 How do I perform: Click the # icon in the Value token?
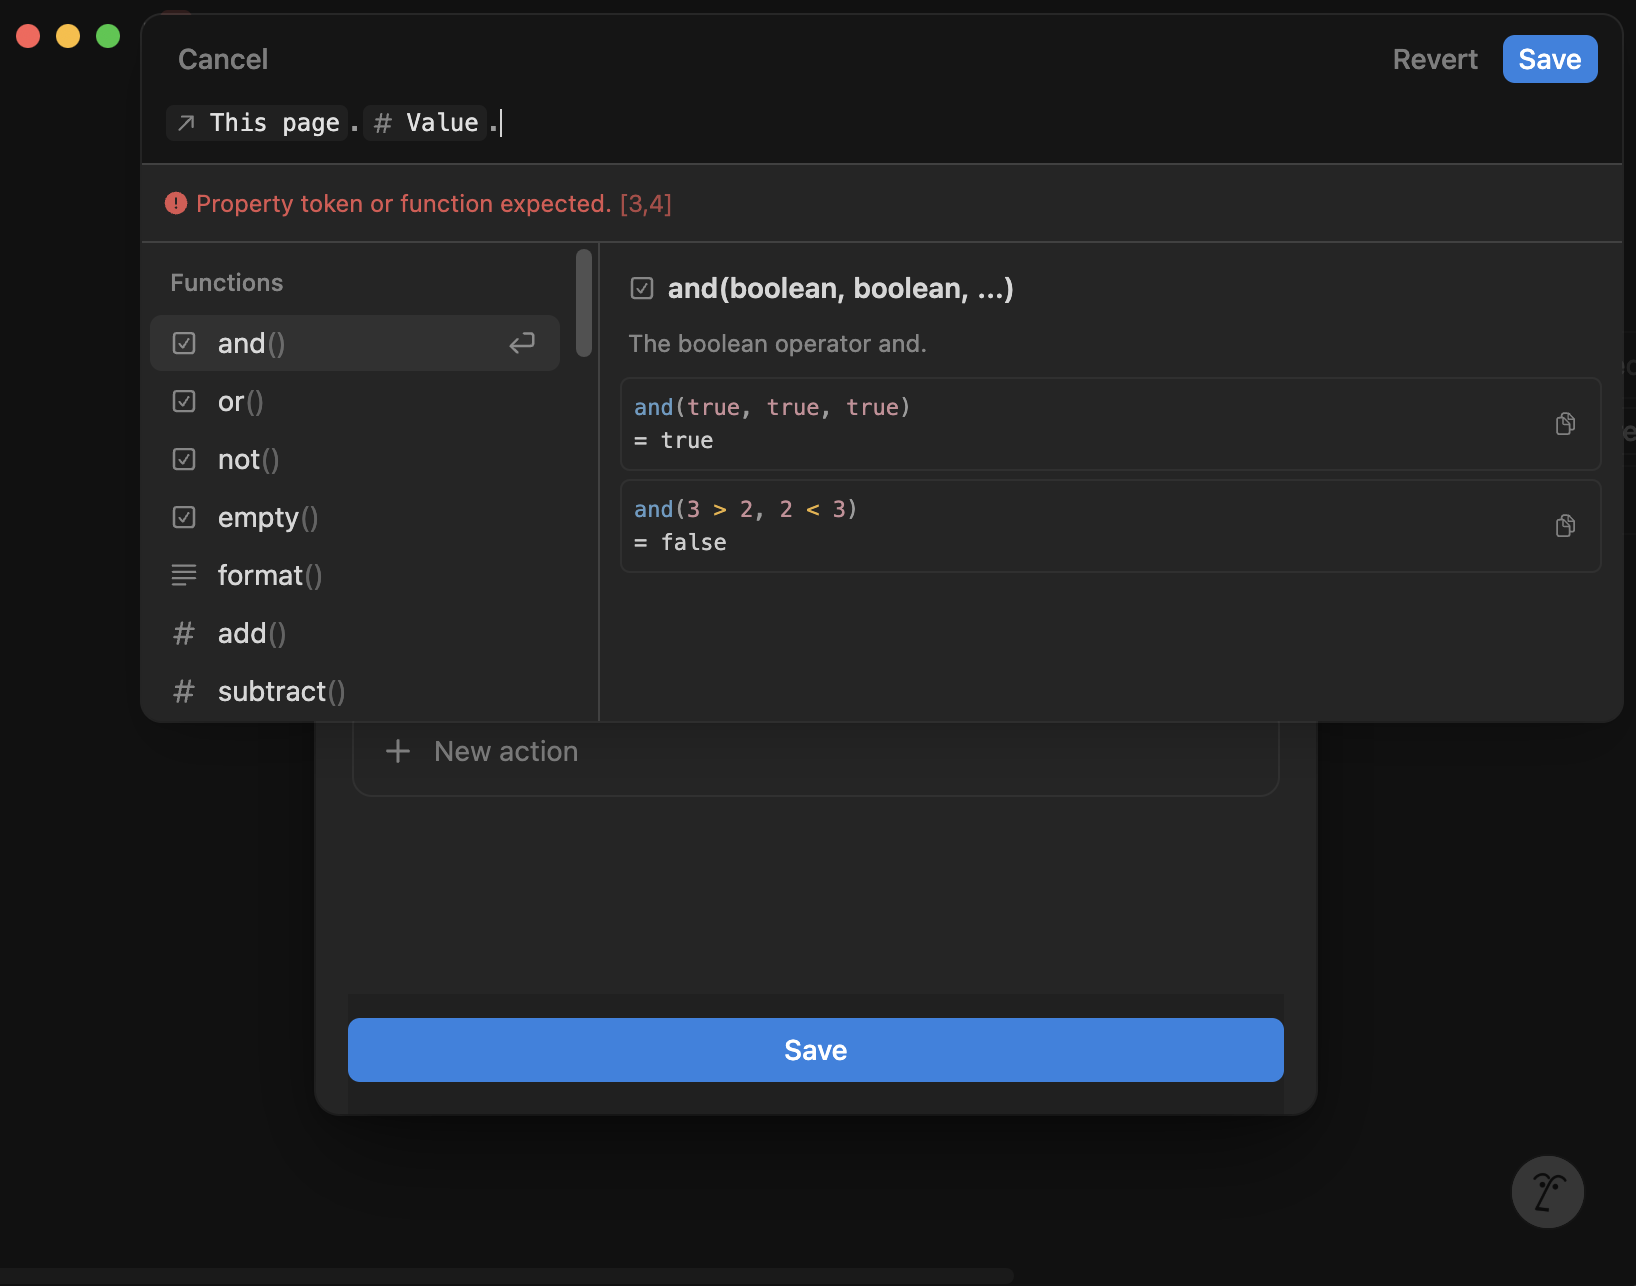[x=383, y=122]
